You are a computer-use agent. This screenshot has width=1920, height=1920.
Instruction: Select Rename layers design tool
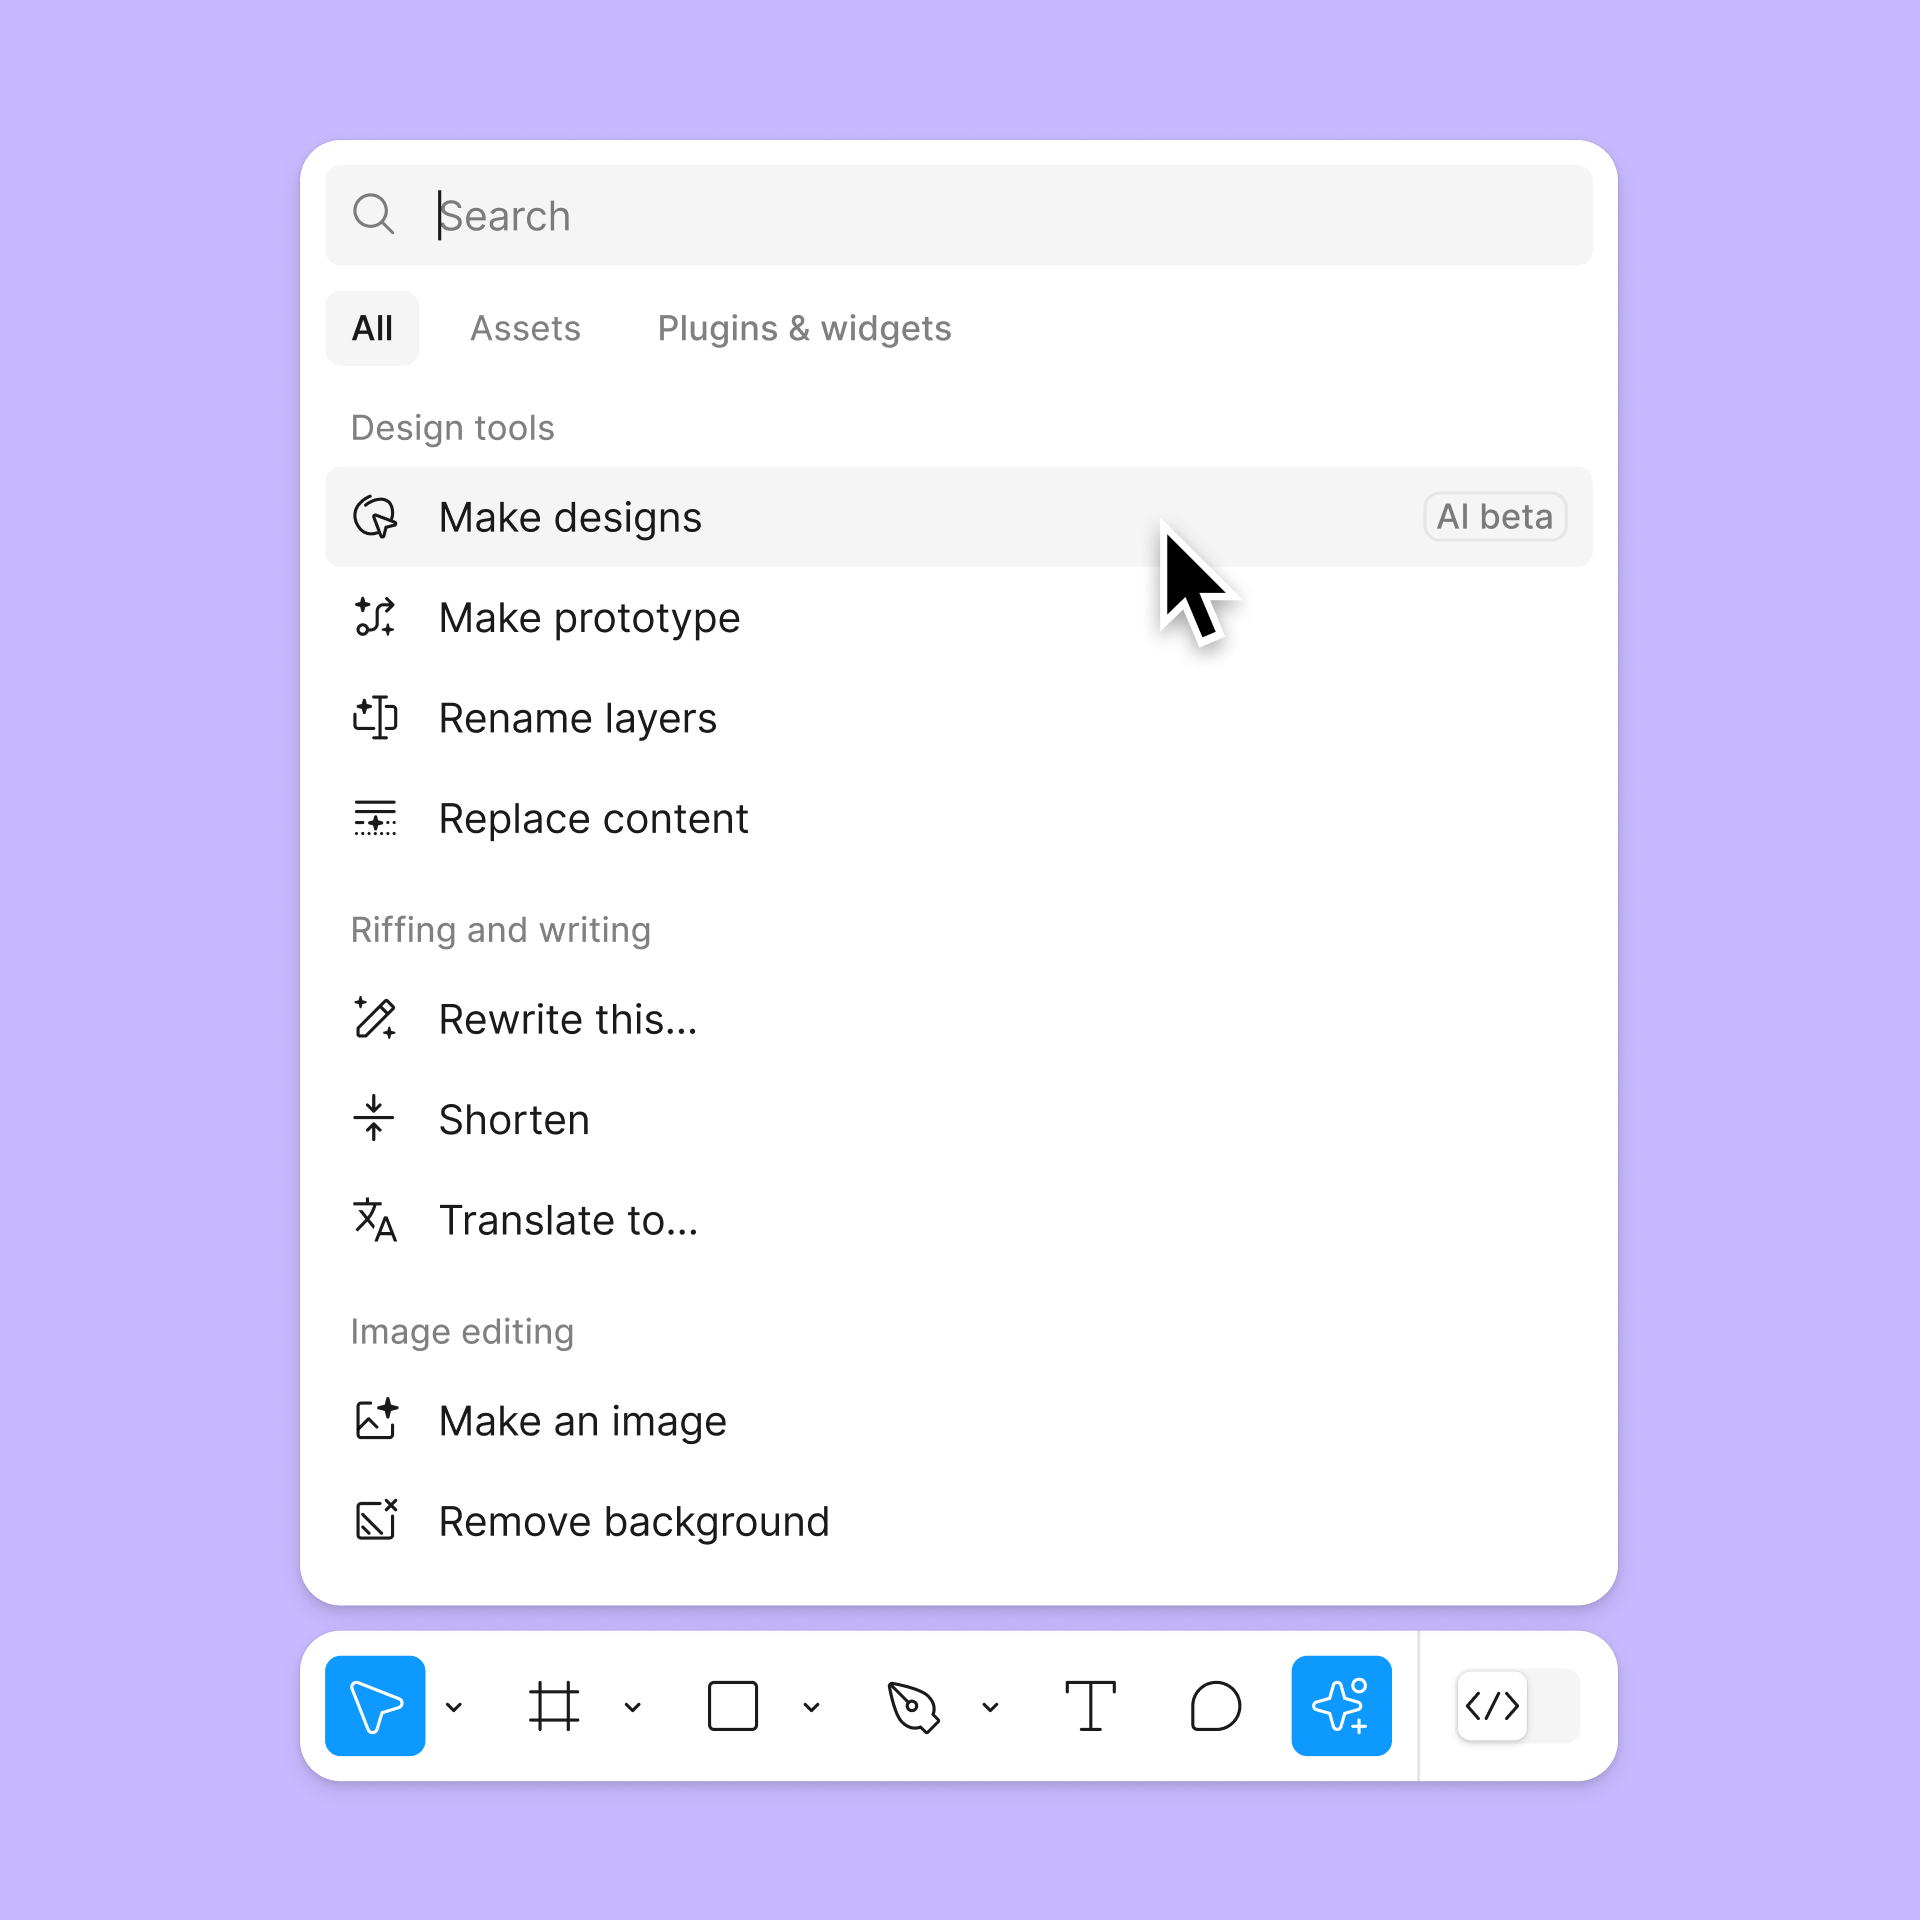point(578,717)
